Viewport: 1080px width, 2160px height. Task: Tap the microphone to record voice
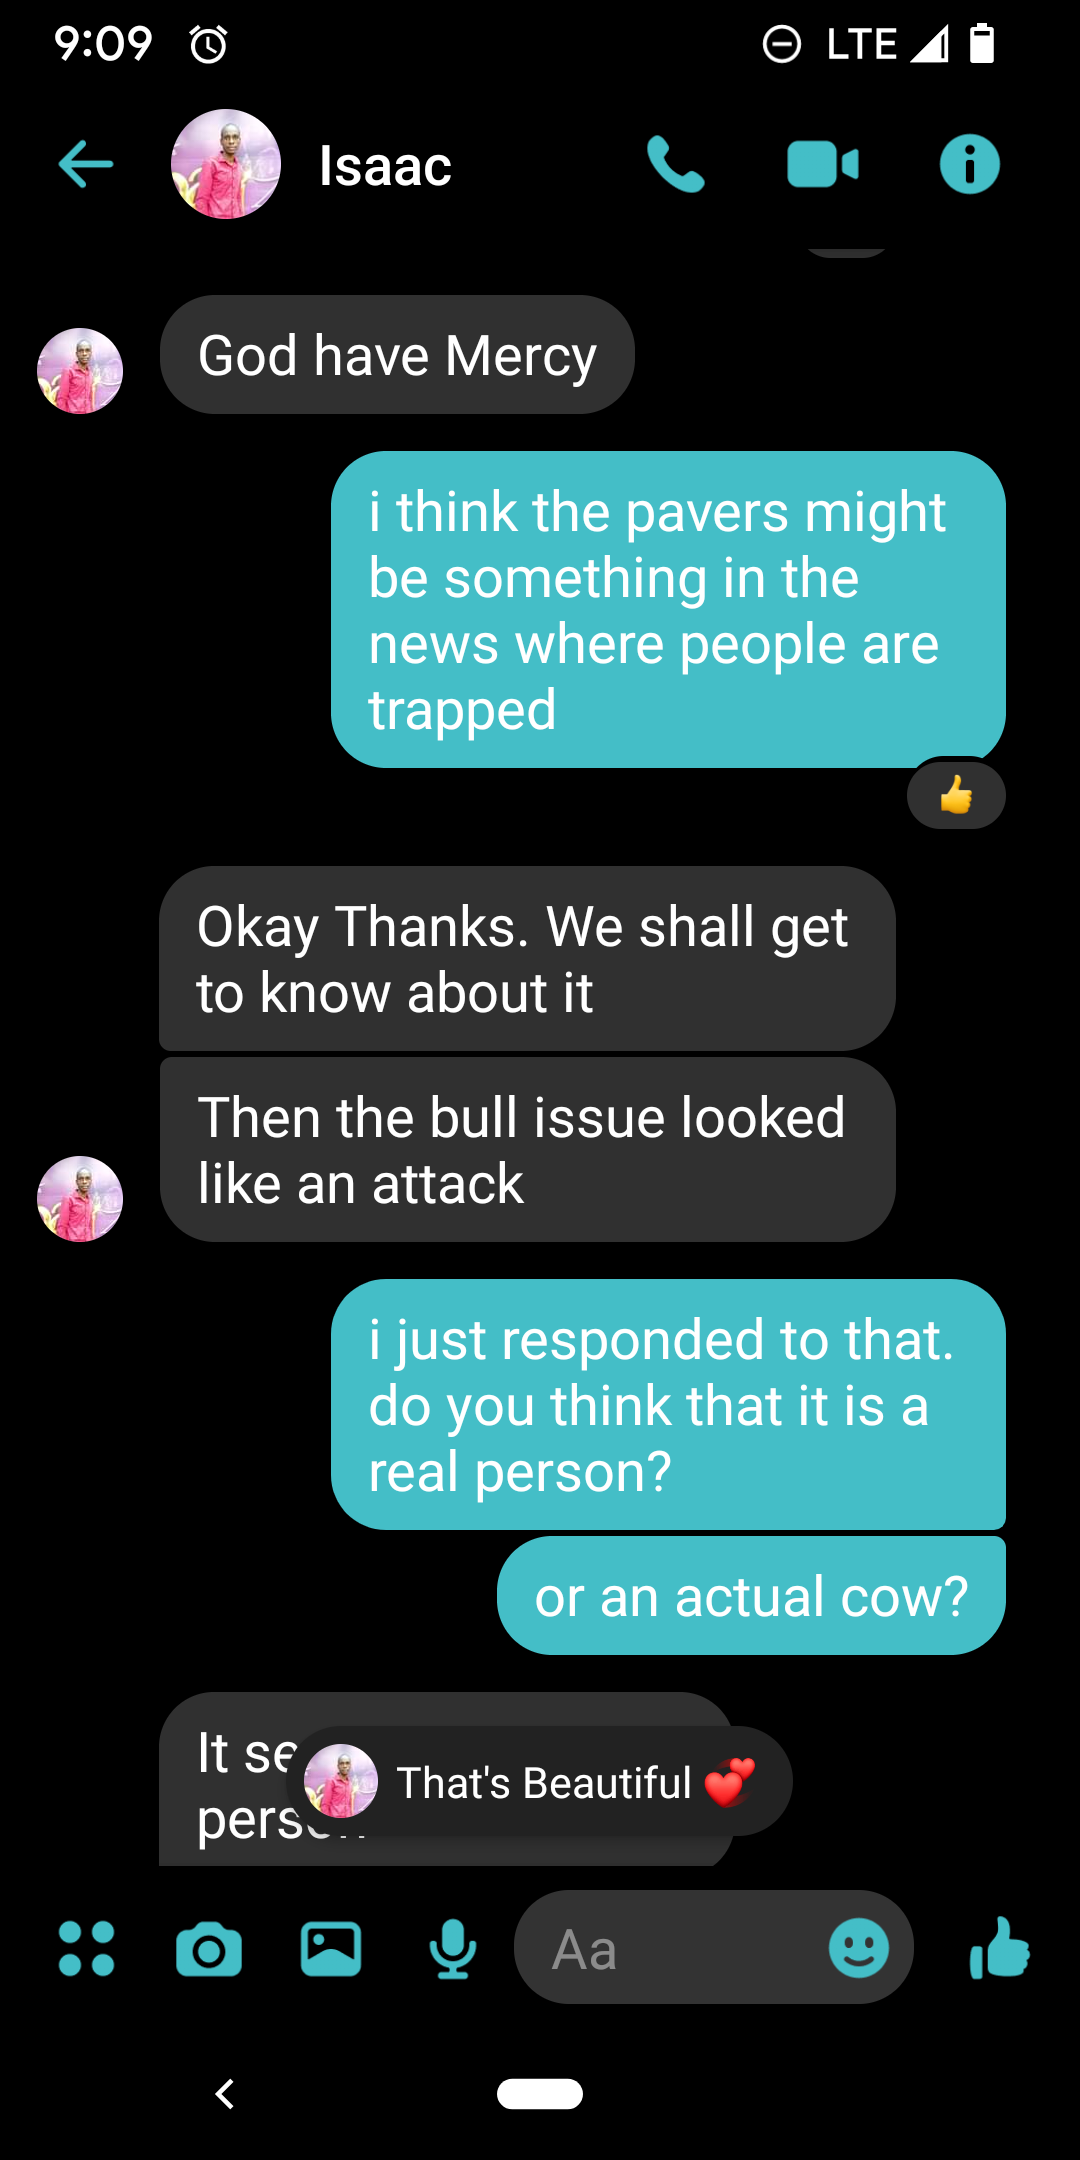(x=453, y=1949)
